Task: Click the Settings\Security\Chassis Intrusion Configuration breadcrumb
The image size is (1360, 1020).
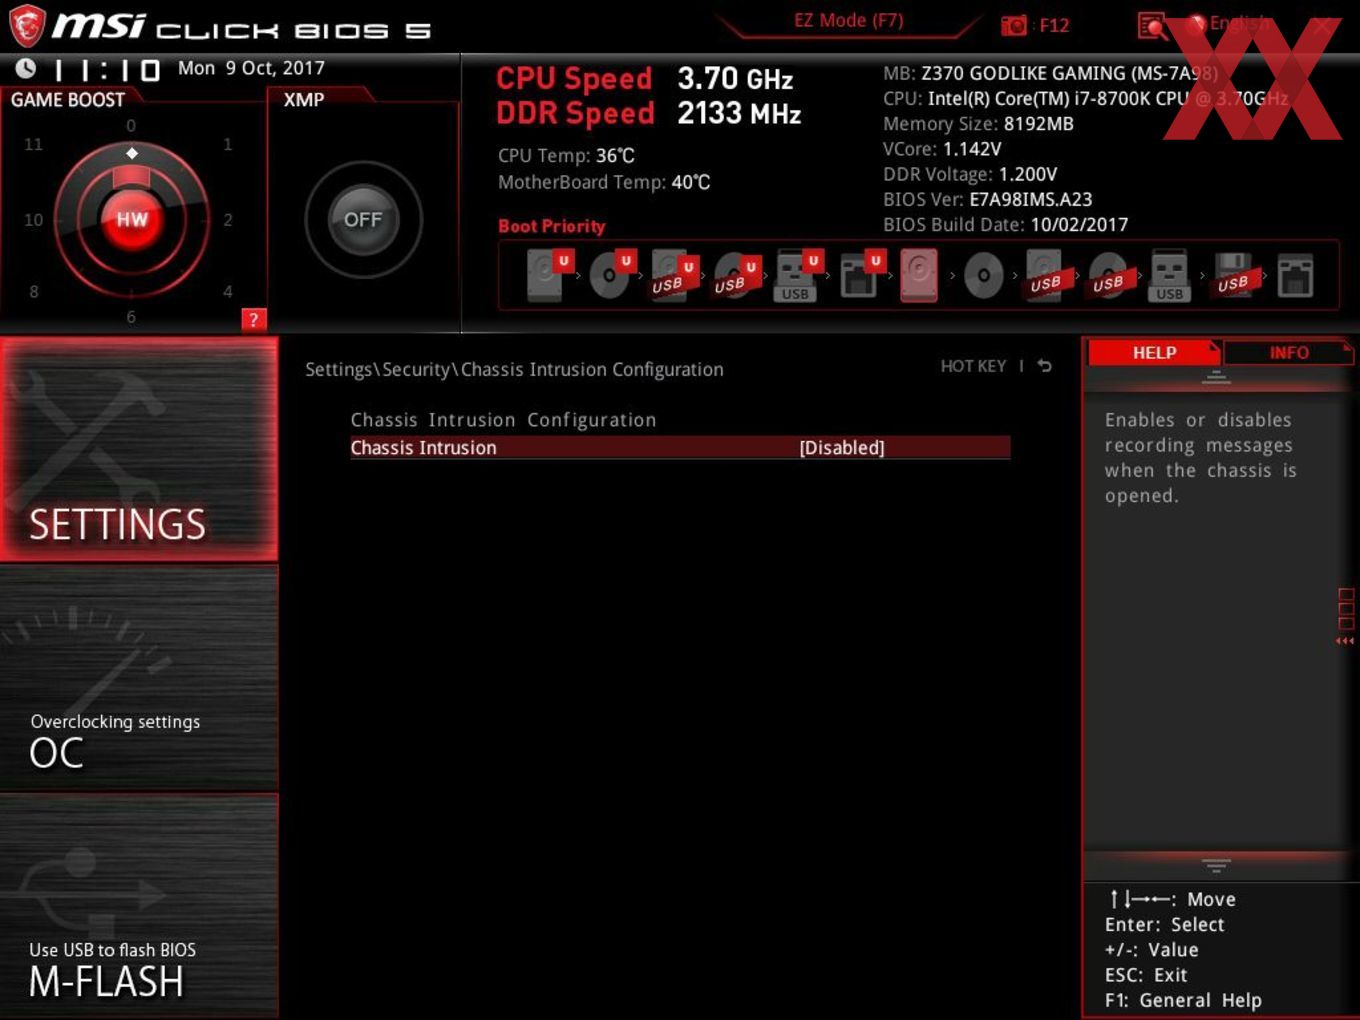Action: click(514, 369)
